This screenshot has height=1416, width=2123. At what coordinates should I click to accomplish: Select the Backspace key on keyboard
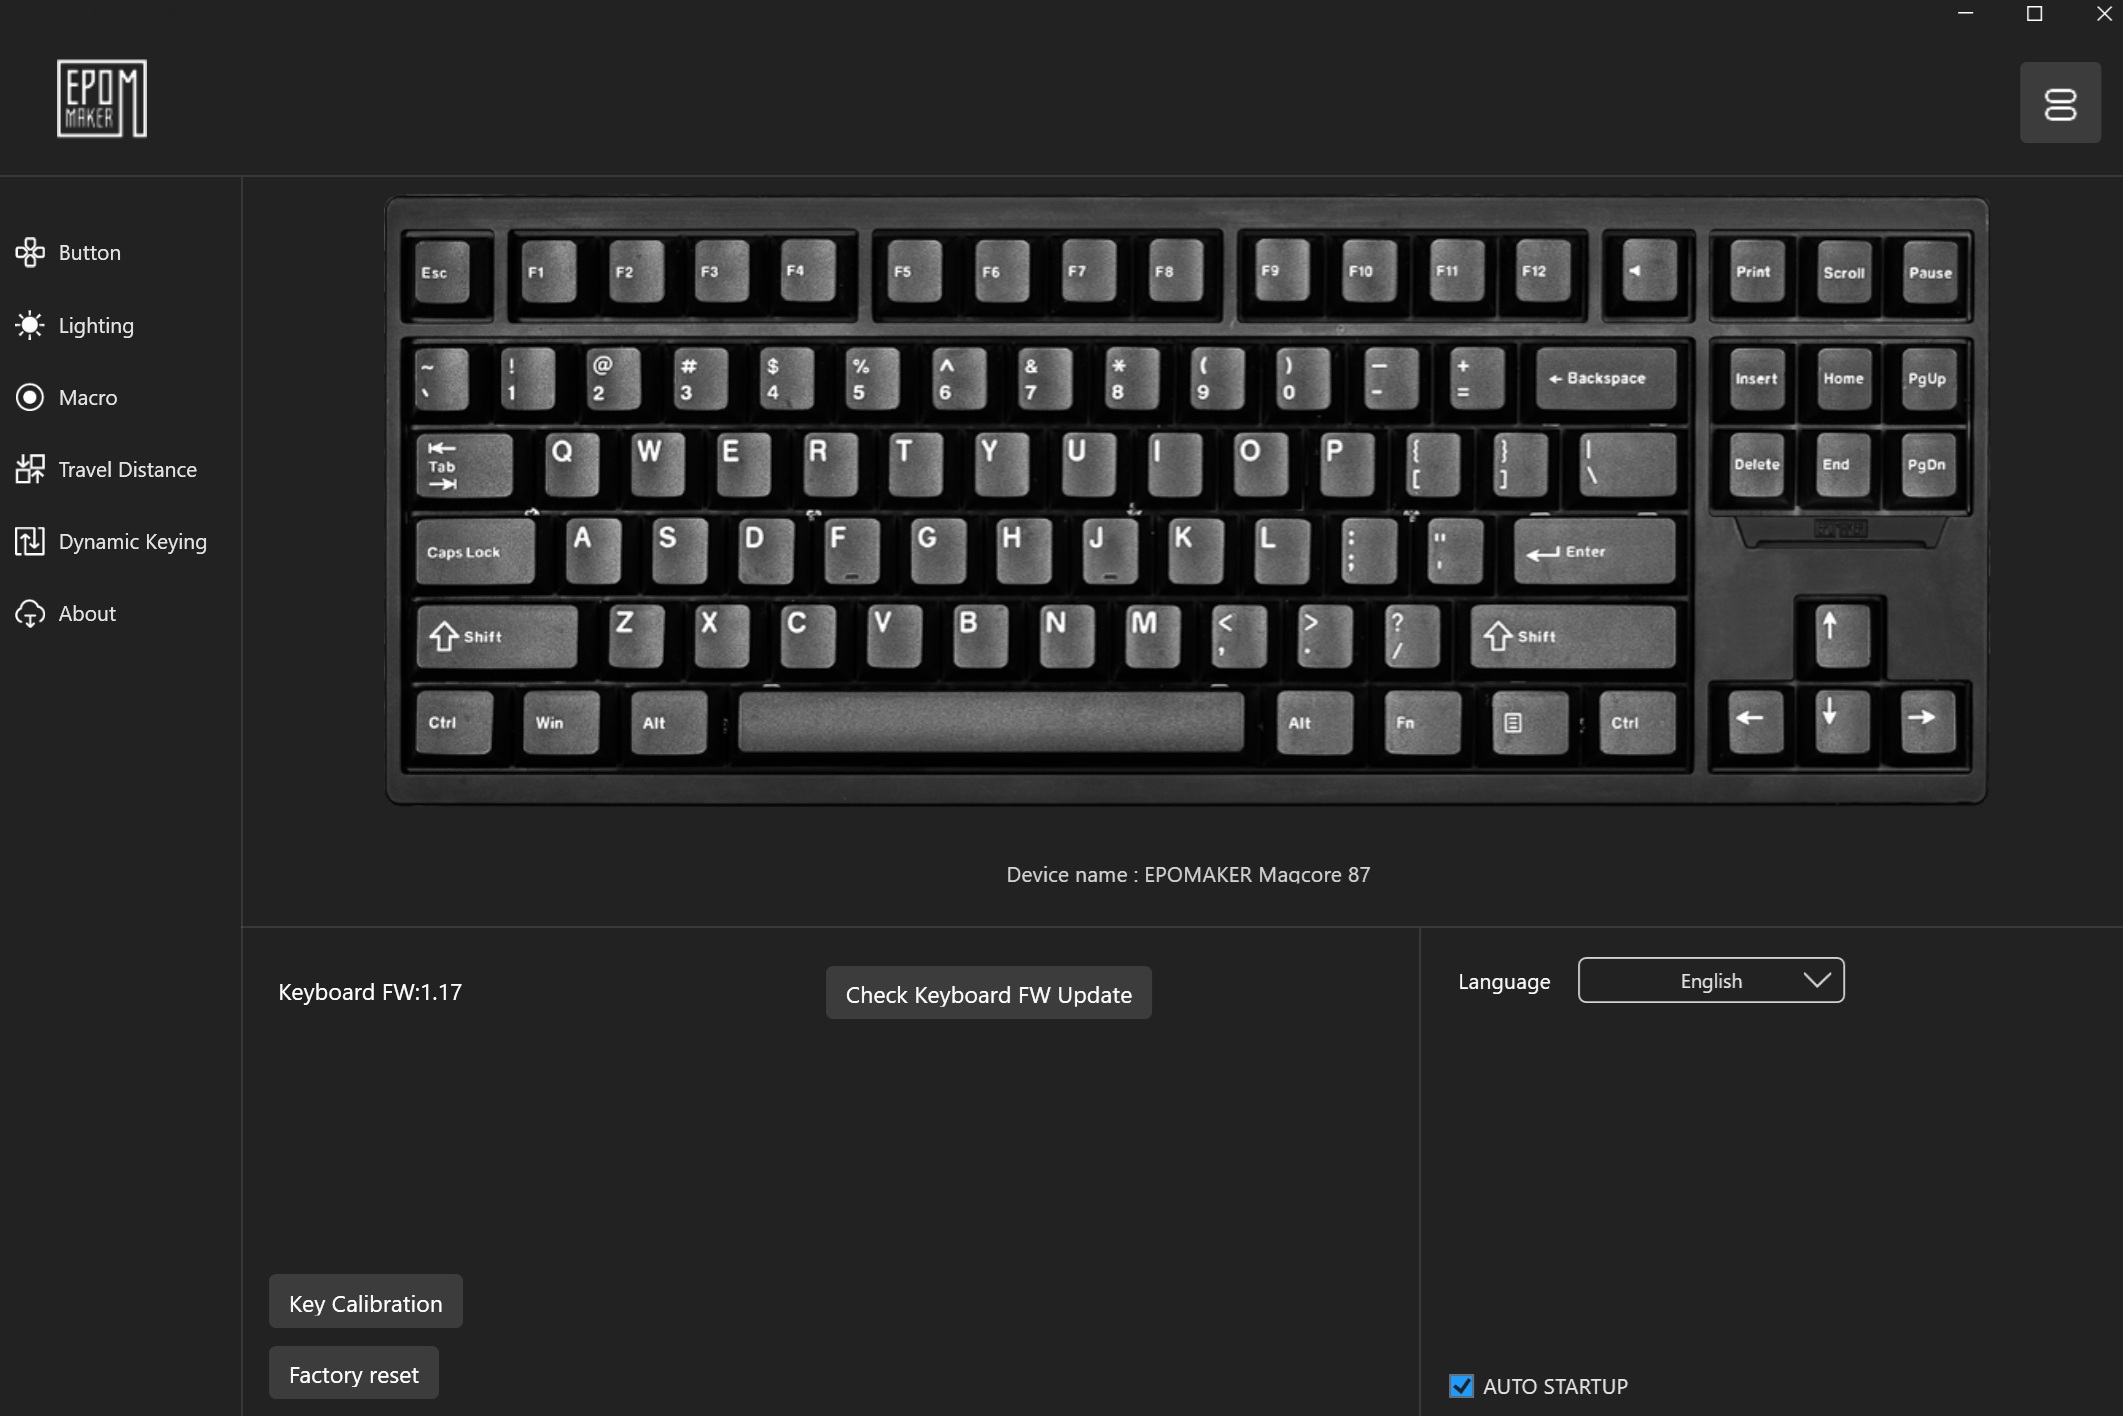point(1606,378)
